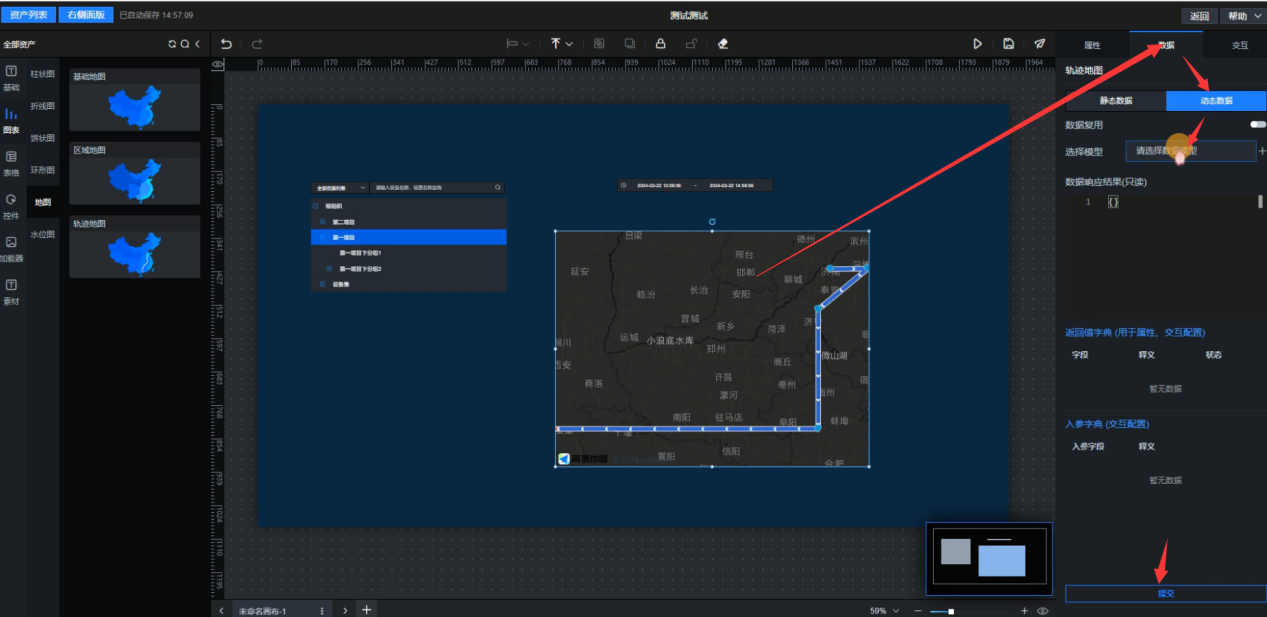1267x617 pixels.
Task: Click the undo arrow icon
Action: pos(226,44)
